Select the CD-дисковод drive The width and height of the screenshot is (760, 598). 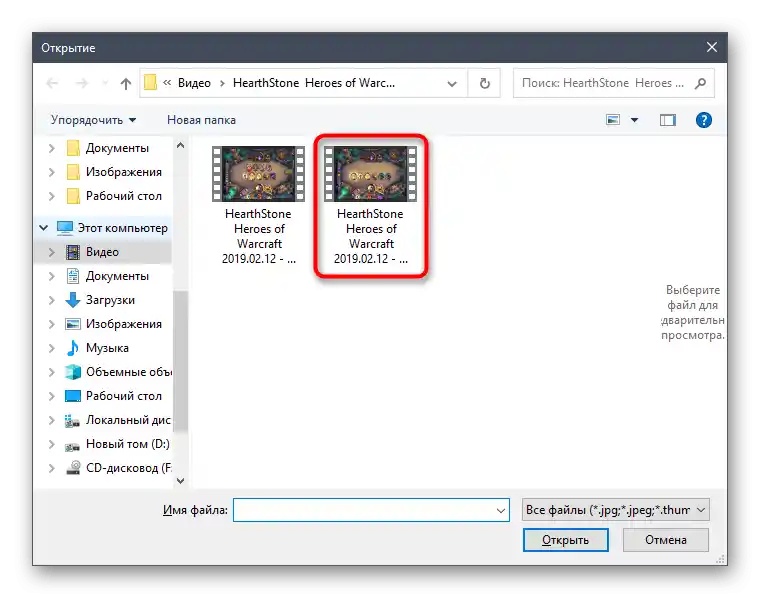(128, 468)
